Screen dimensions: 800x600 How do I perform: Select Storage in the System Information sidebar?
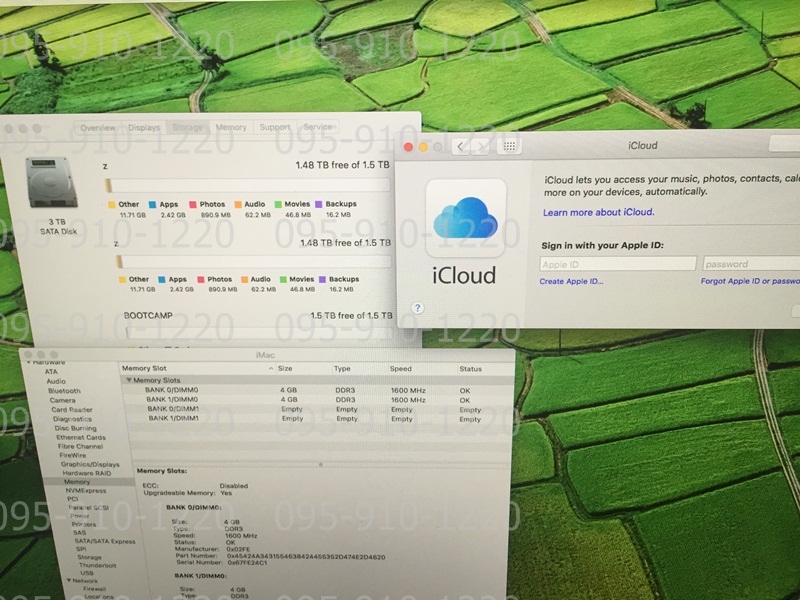89,557
